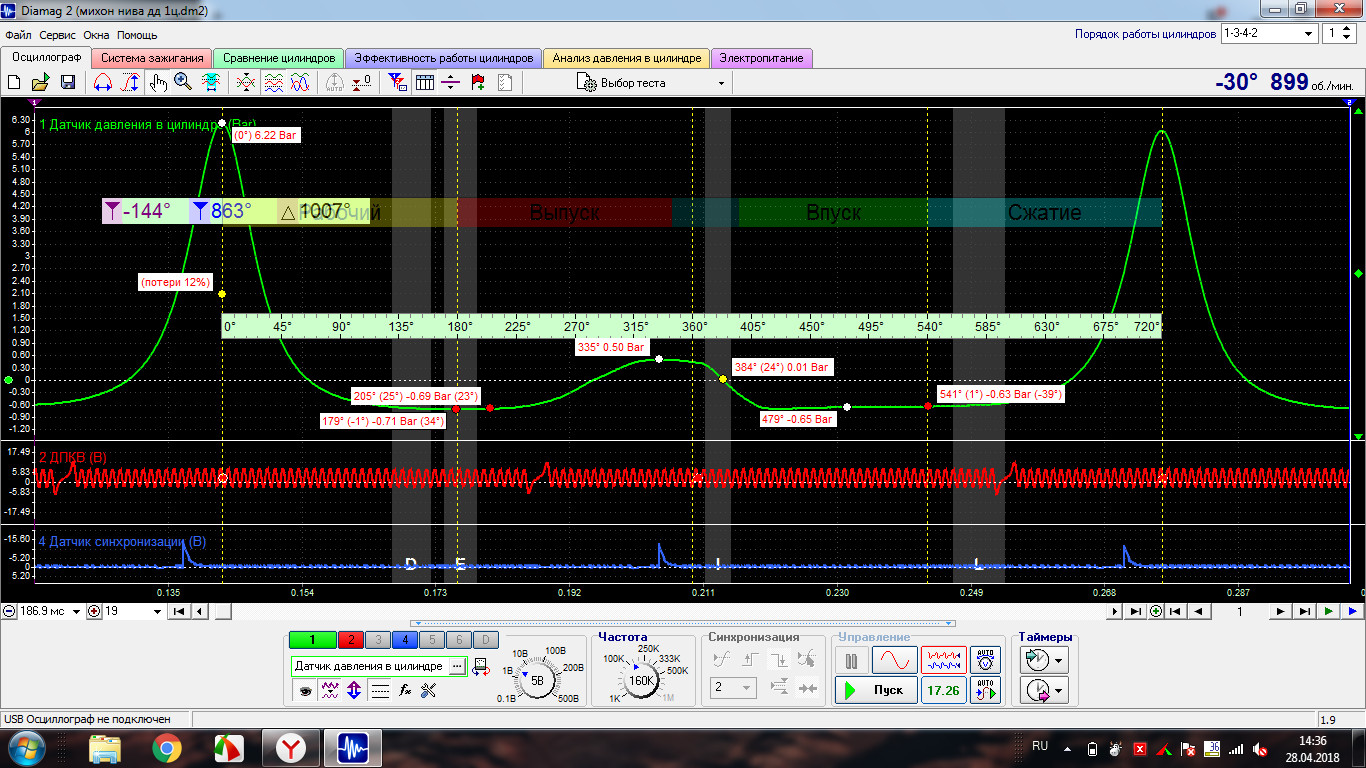Click the blue vertical arrows scaling icon

click(354, 690)
